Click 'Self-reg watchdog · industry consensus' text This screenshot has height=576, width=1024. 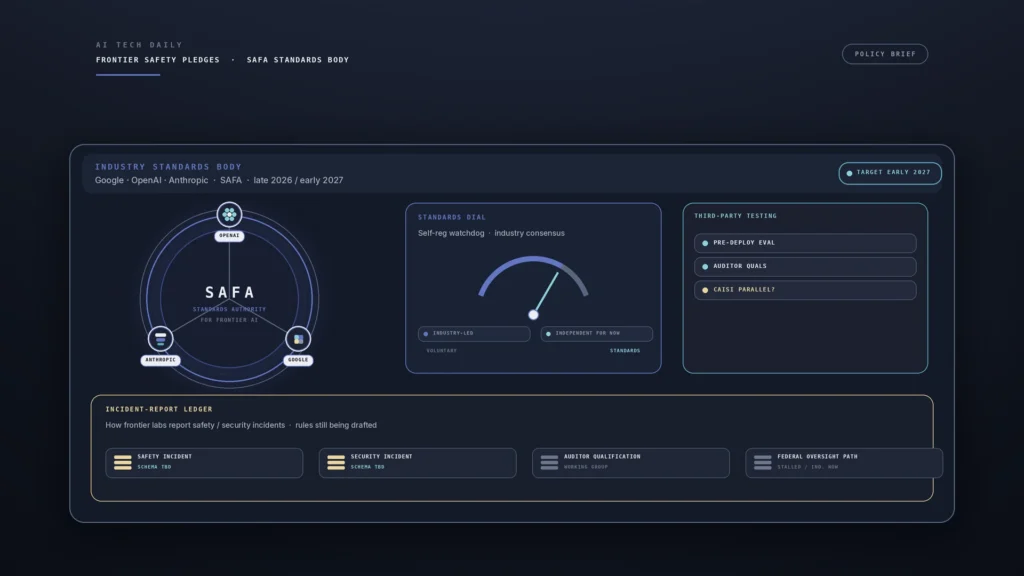click(x=491, y=233)
